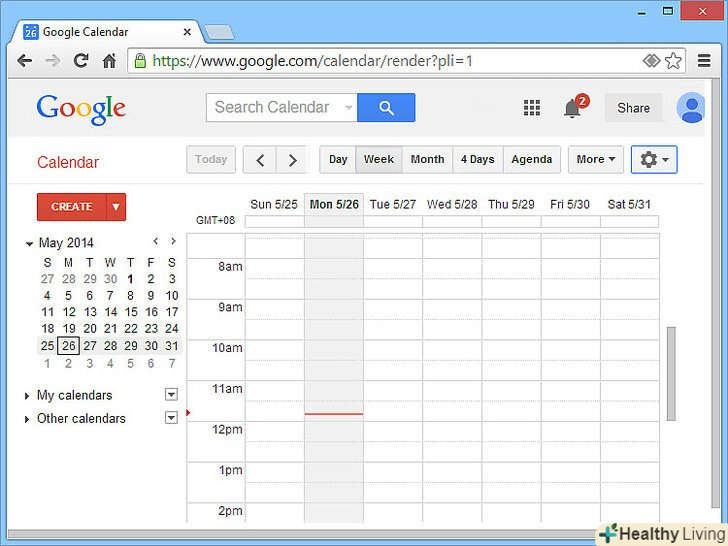Select May 20 in mini calendar
Image resolution: width=728 pixels, height=546 pixels.
90,329
